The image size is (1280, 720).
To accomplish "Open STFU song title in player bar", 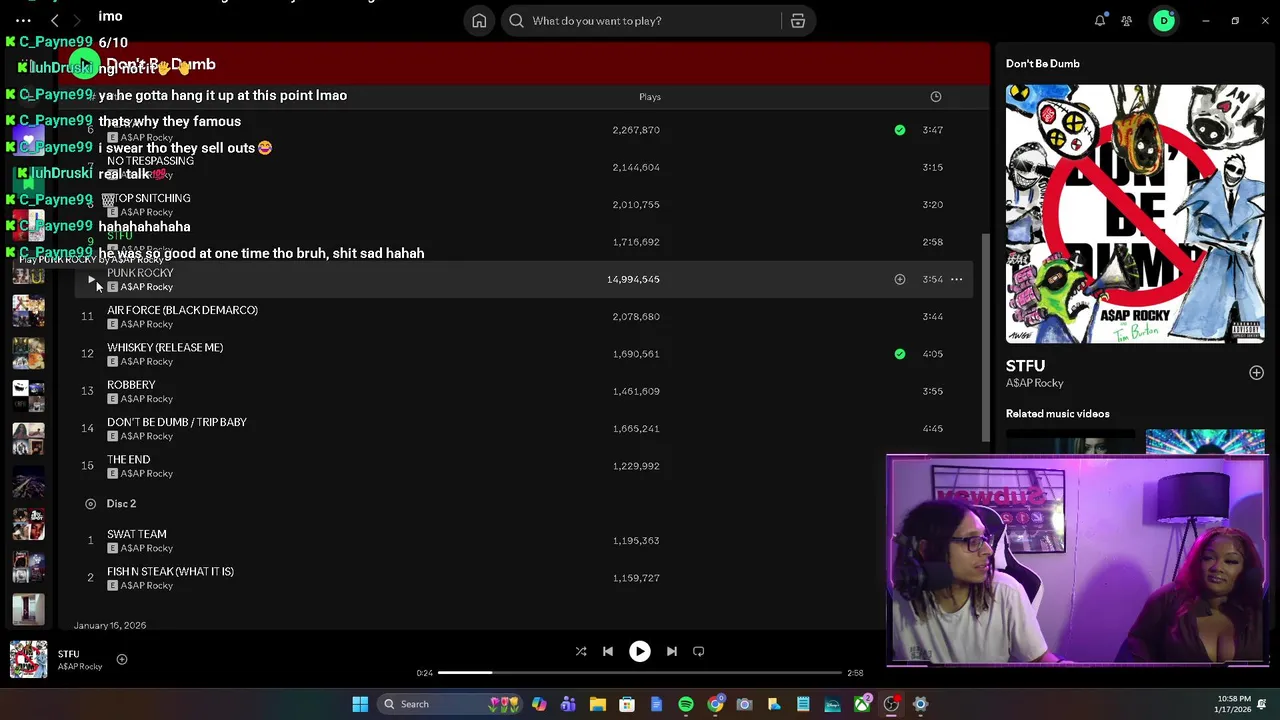I will 68,654.
